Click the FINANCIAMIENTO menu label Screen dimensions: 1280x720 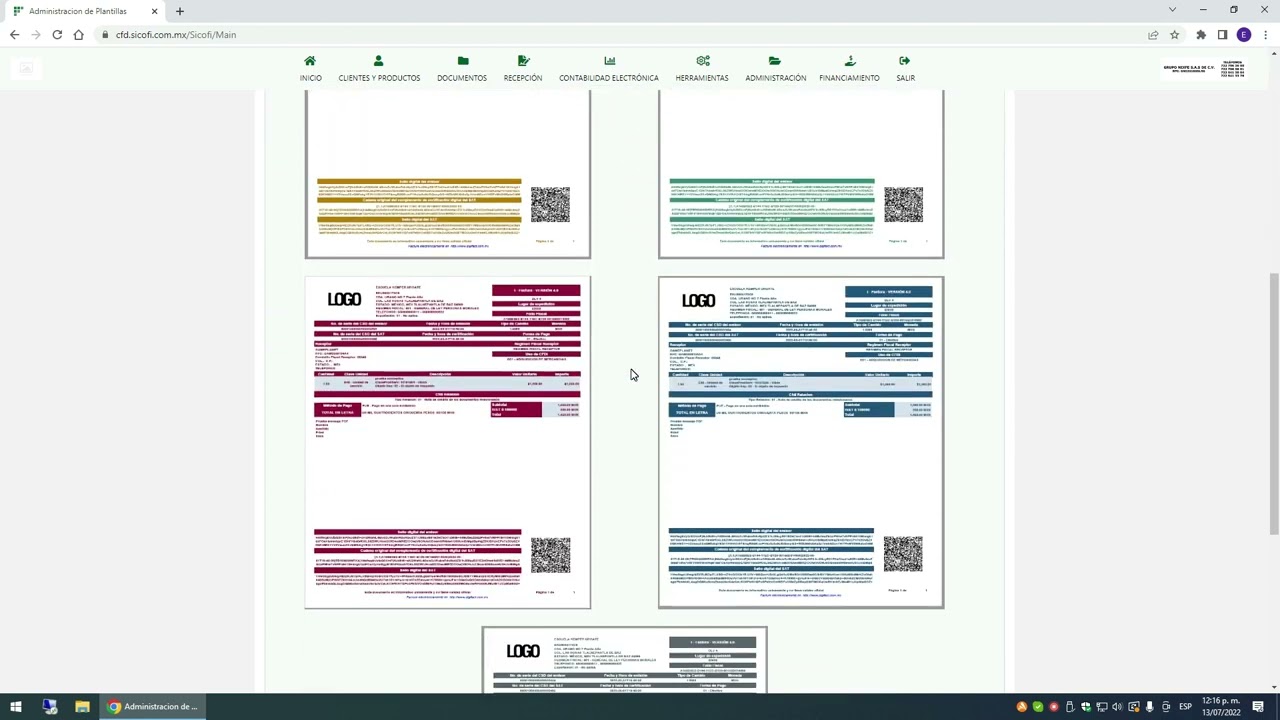(849, 78)
